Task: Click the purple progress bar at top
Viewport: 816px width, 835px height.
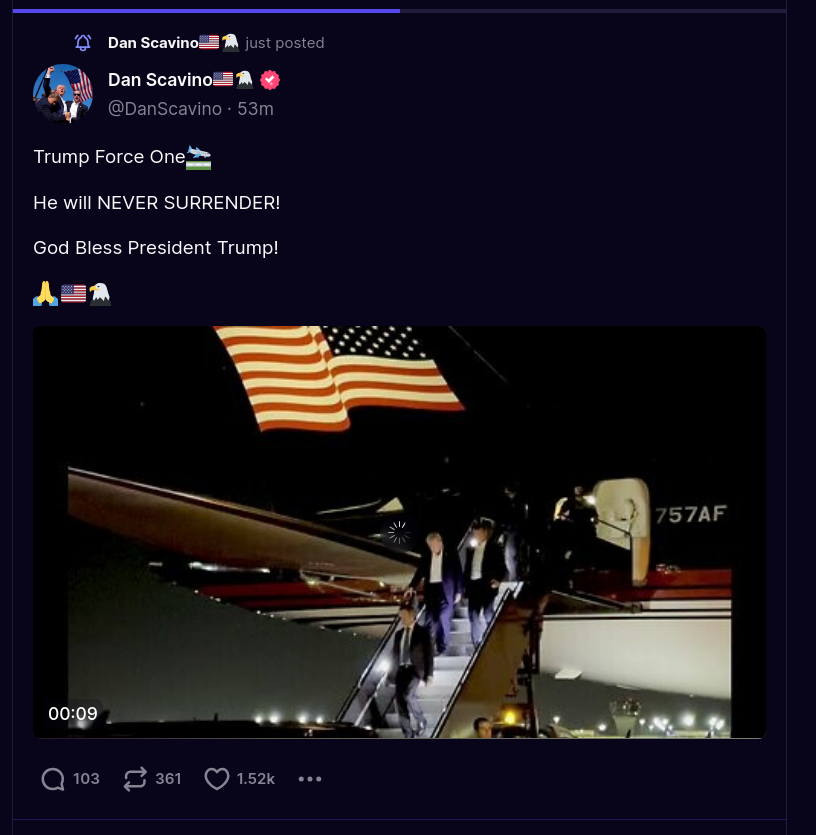Action: coord(206,10)
